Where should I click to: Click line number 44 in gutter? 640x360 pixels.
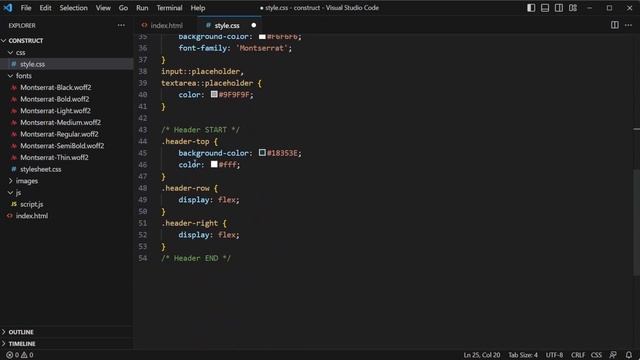(x=142, y=141)
